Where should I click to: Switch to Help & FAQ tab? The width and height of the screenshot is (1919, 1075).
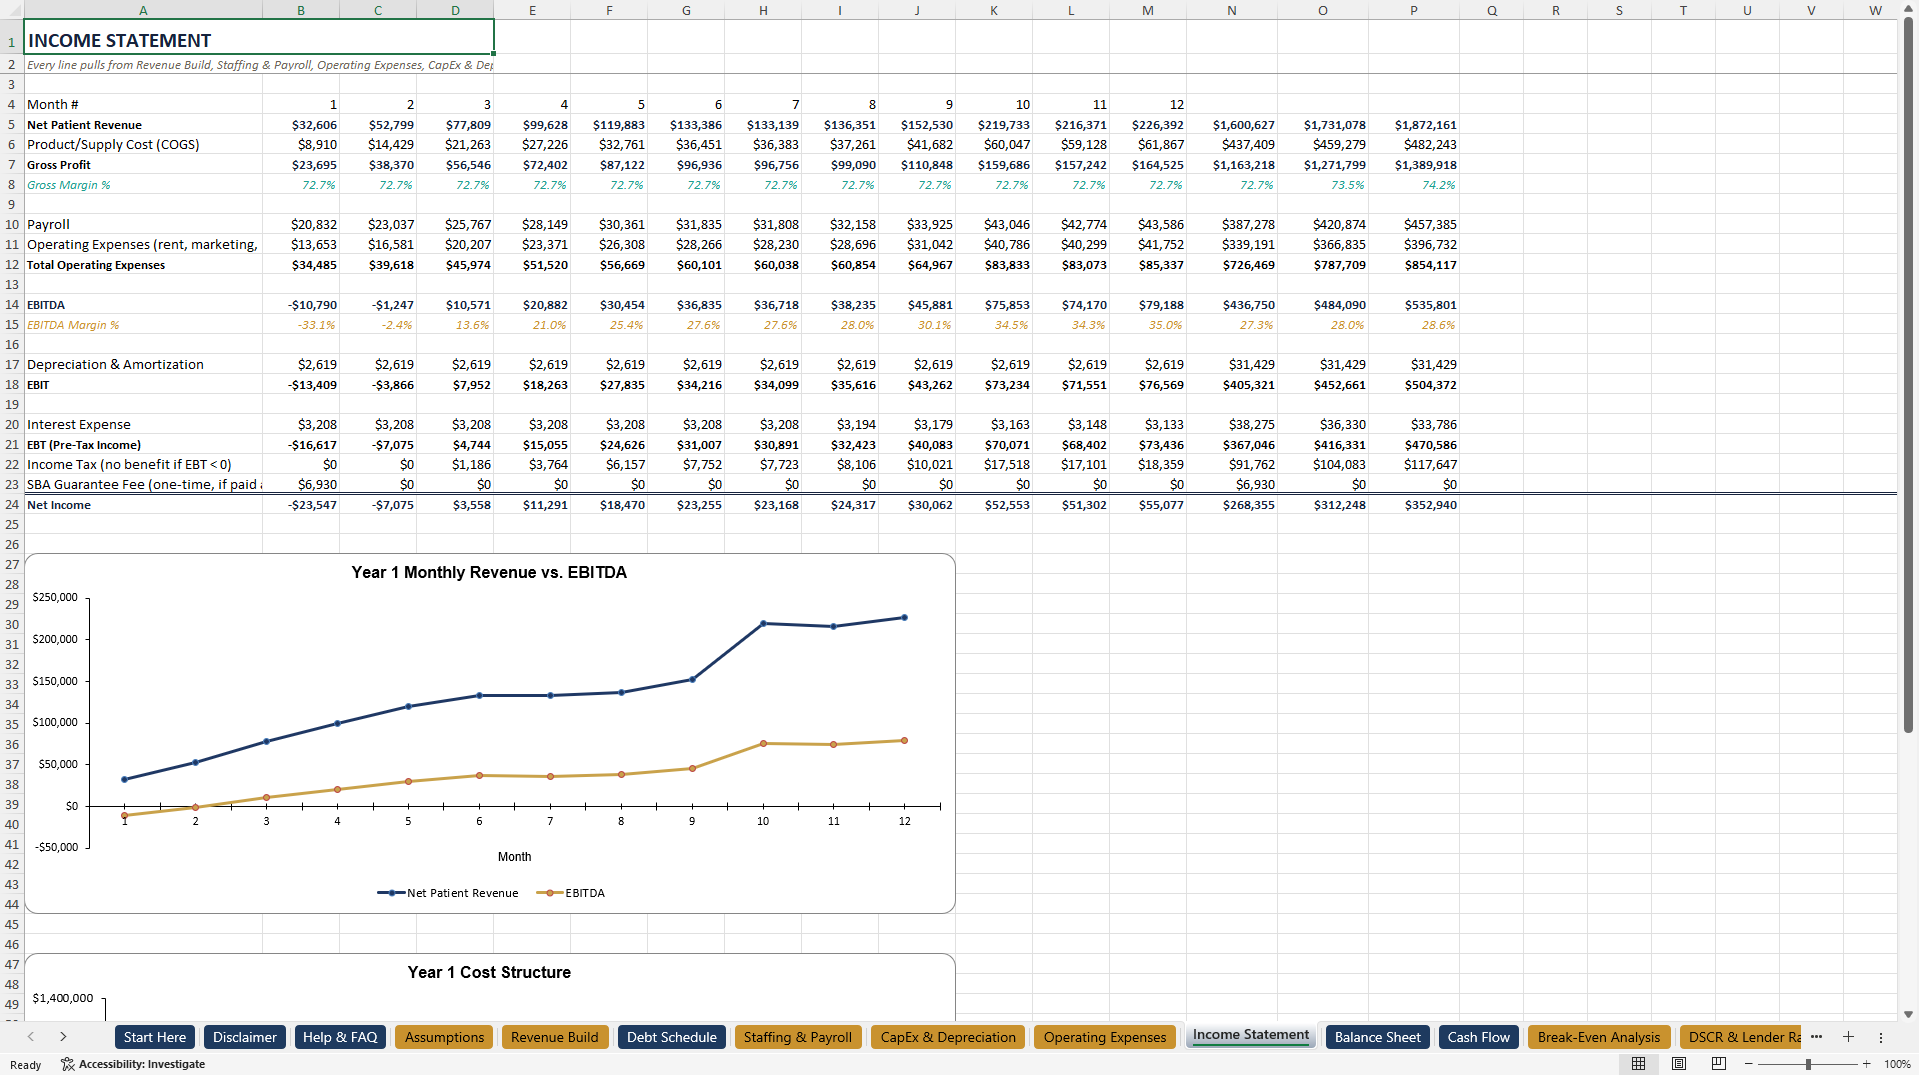pyautogui.click(x=340, y=1037)
